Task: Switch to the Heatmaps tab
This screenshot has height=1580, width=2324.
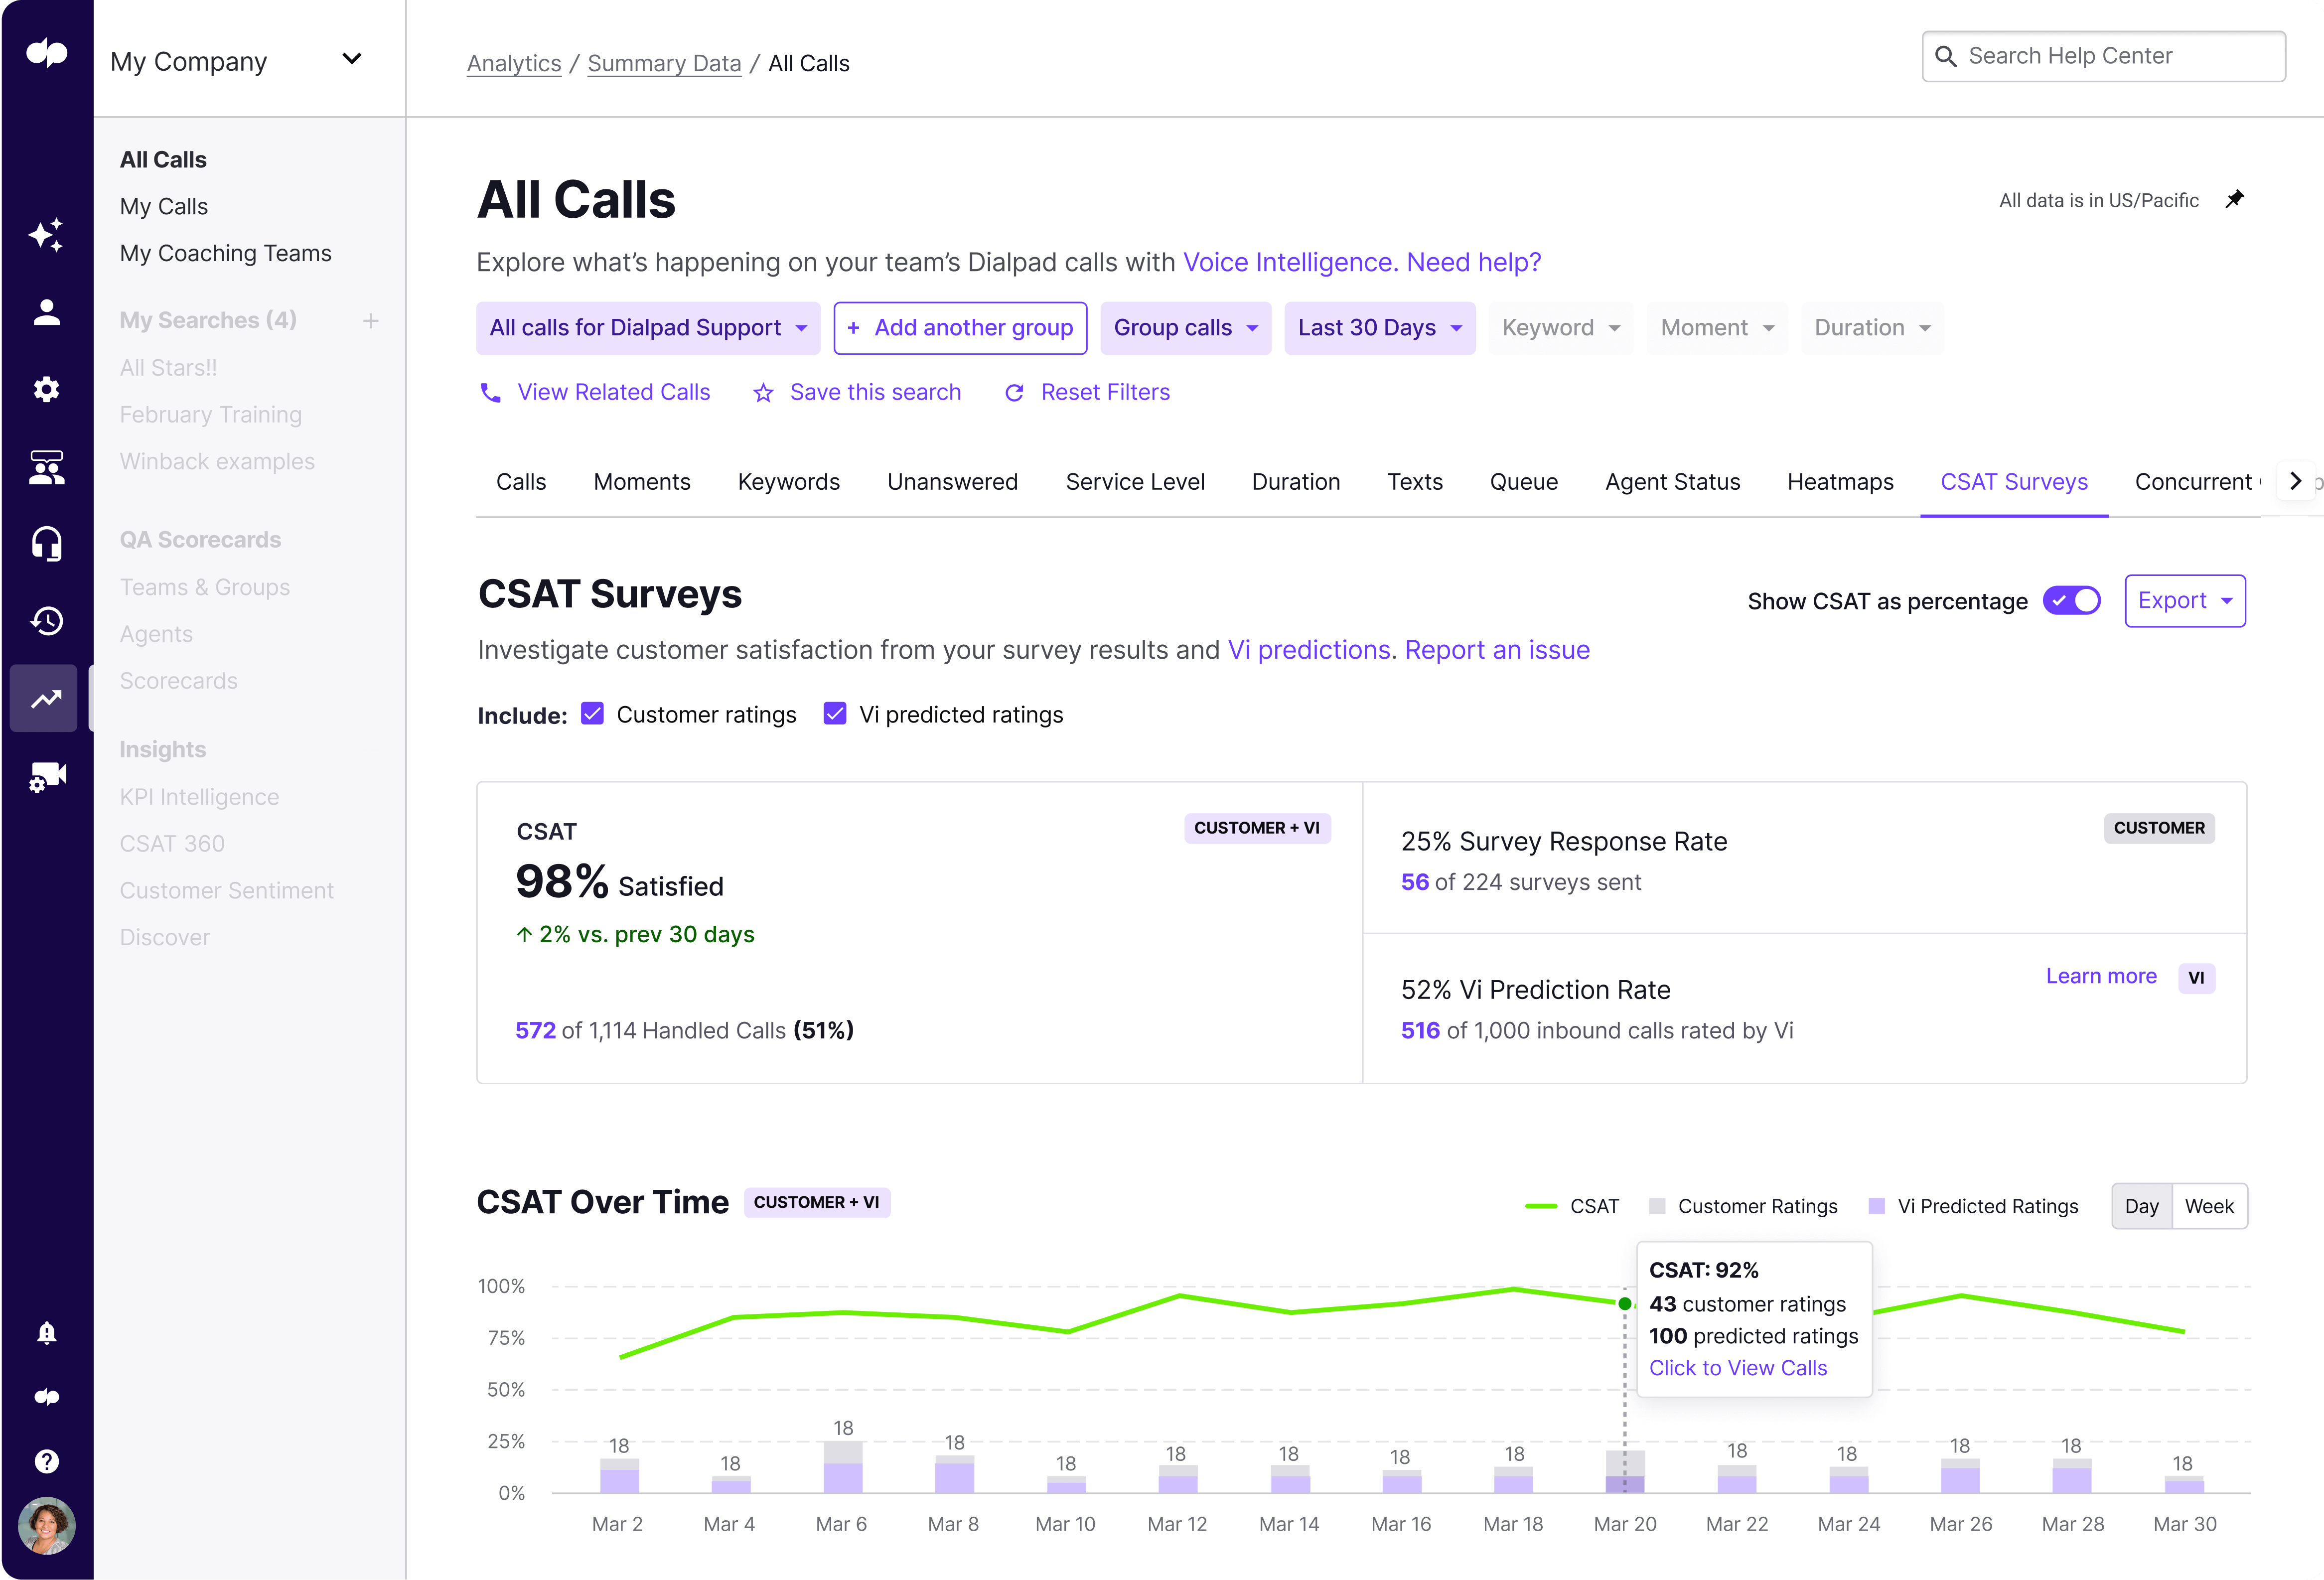Action: [x=1839, y=482]
